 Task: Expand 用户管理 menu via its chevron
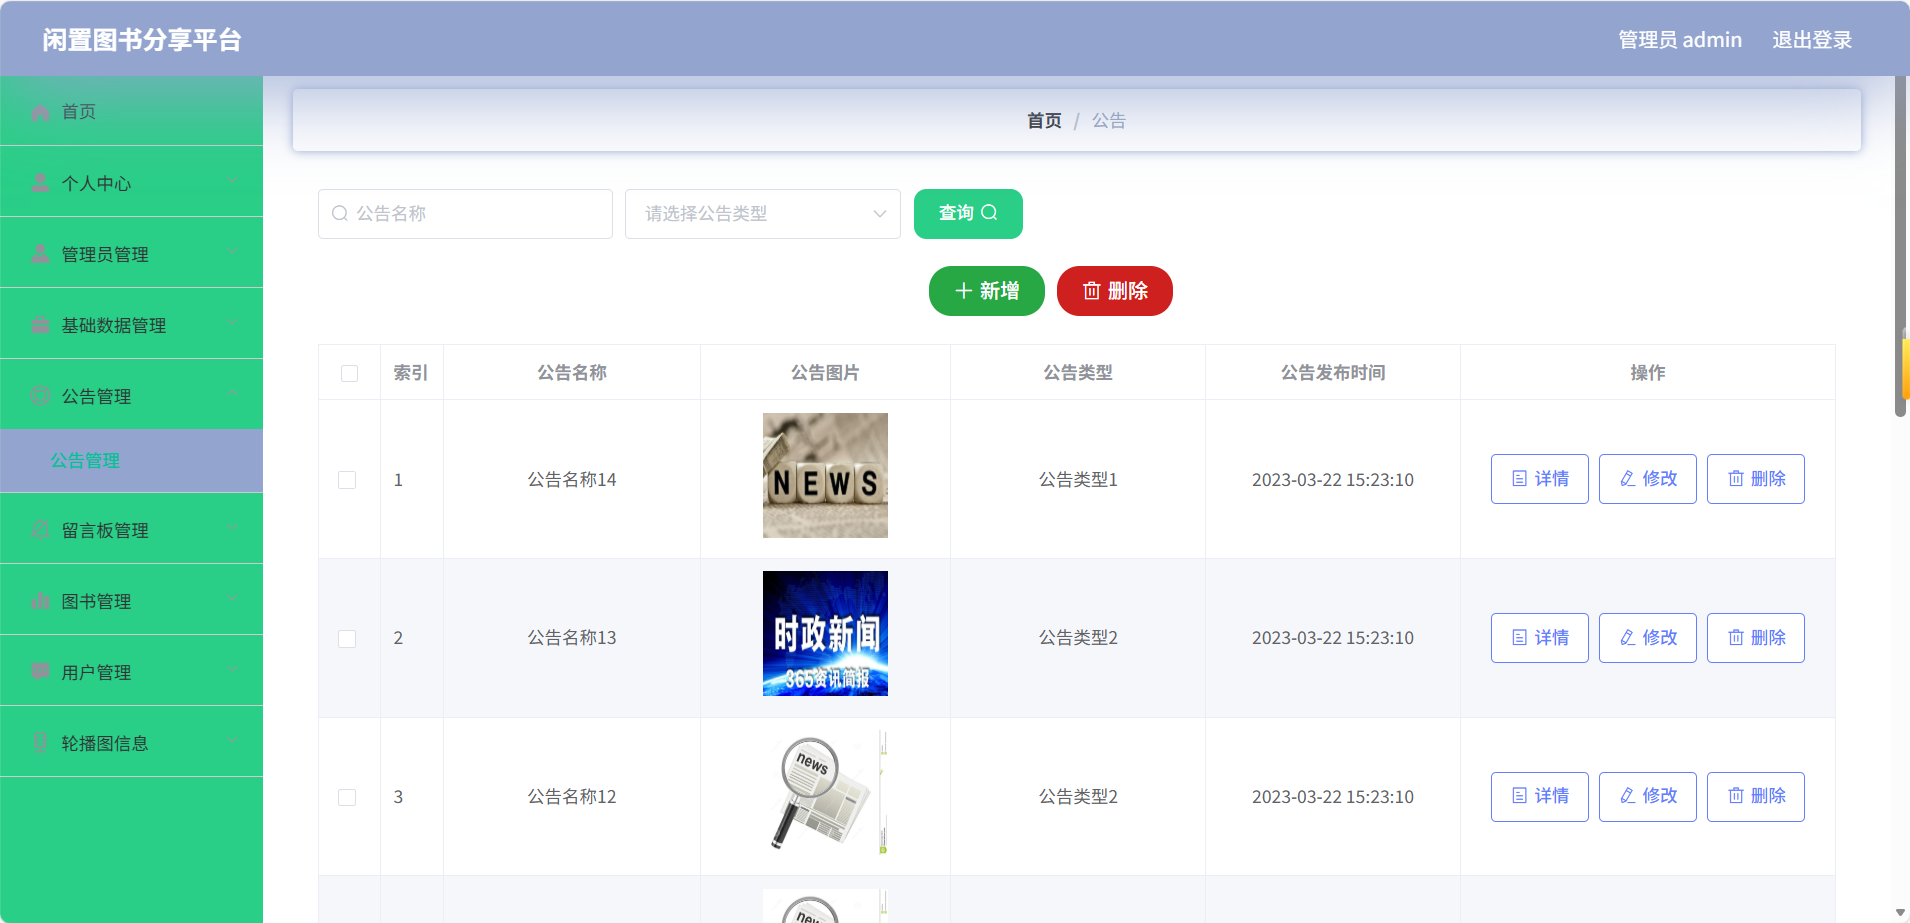click(232, 670)
